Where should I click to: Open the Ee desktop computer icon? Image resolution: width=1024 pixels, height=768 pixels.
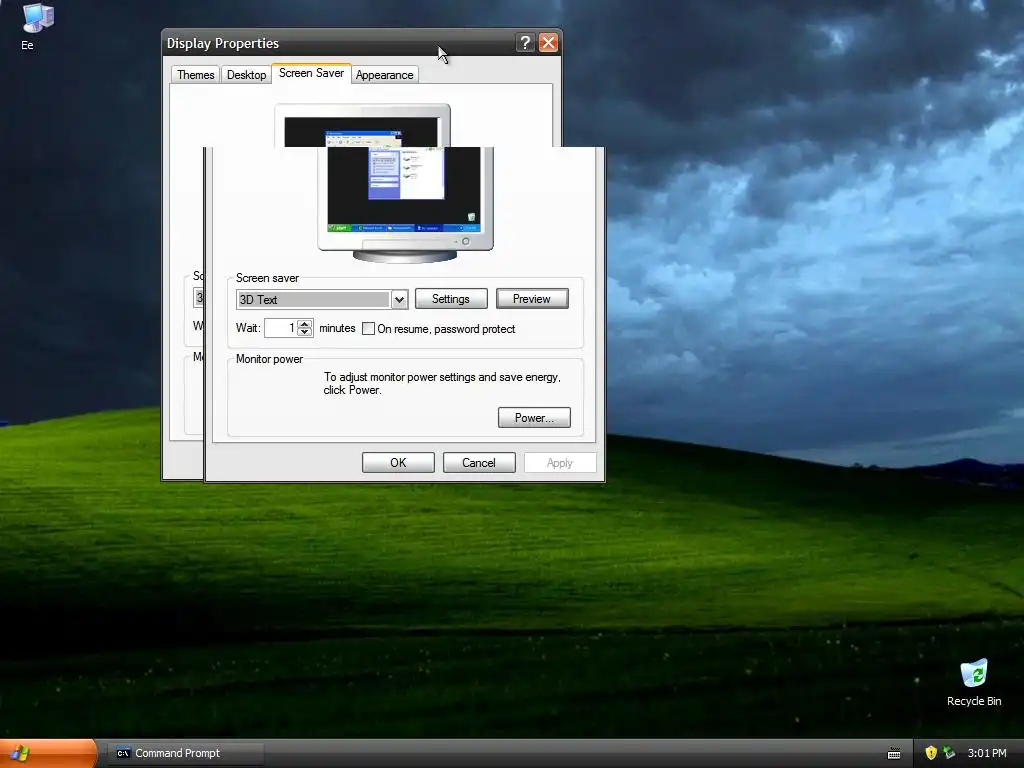click(x=36, y=27)
